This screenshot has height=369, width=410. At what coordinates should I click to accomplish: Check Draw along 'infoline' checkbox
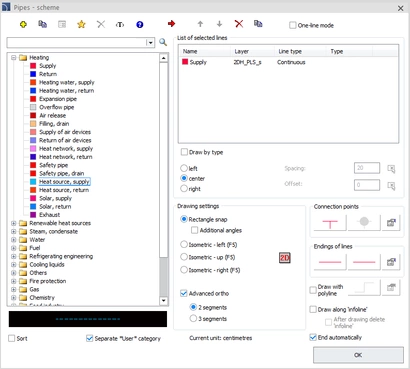pos(313,309)
